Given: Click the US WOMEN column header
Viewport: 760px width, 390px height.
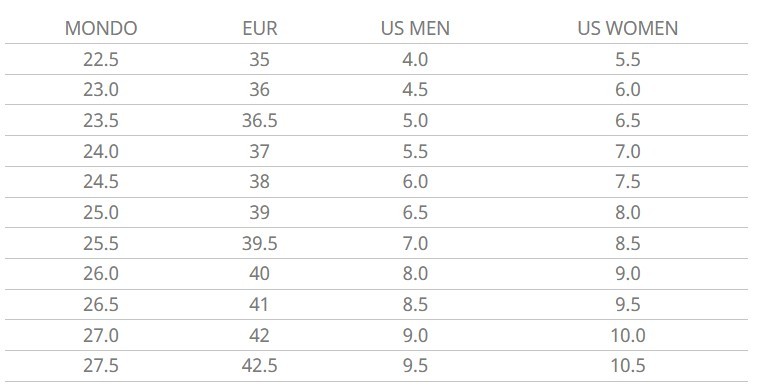Looking at the screenshot, I should 628,28.
